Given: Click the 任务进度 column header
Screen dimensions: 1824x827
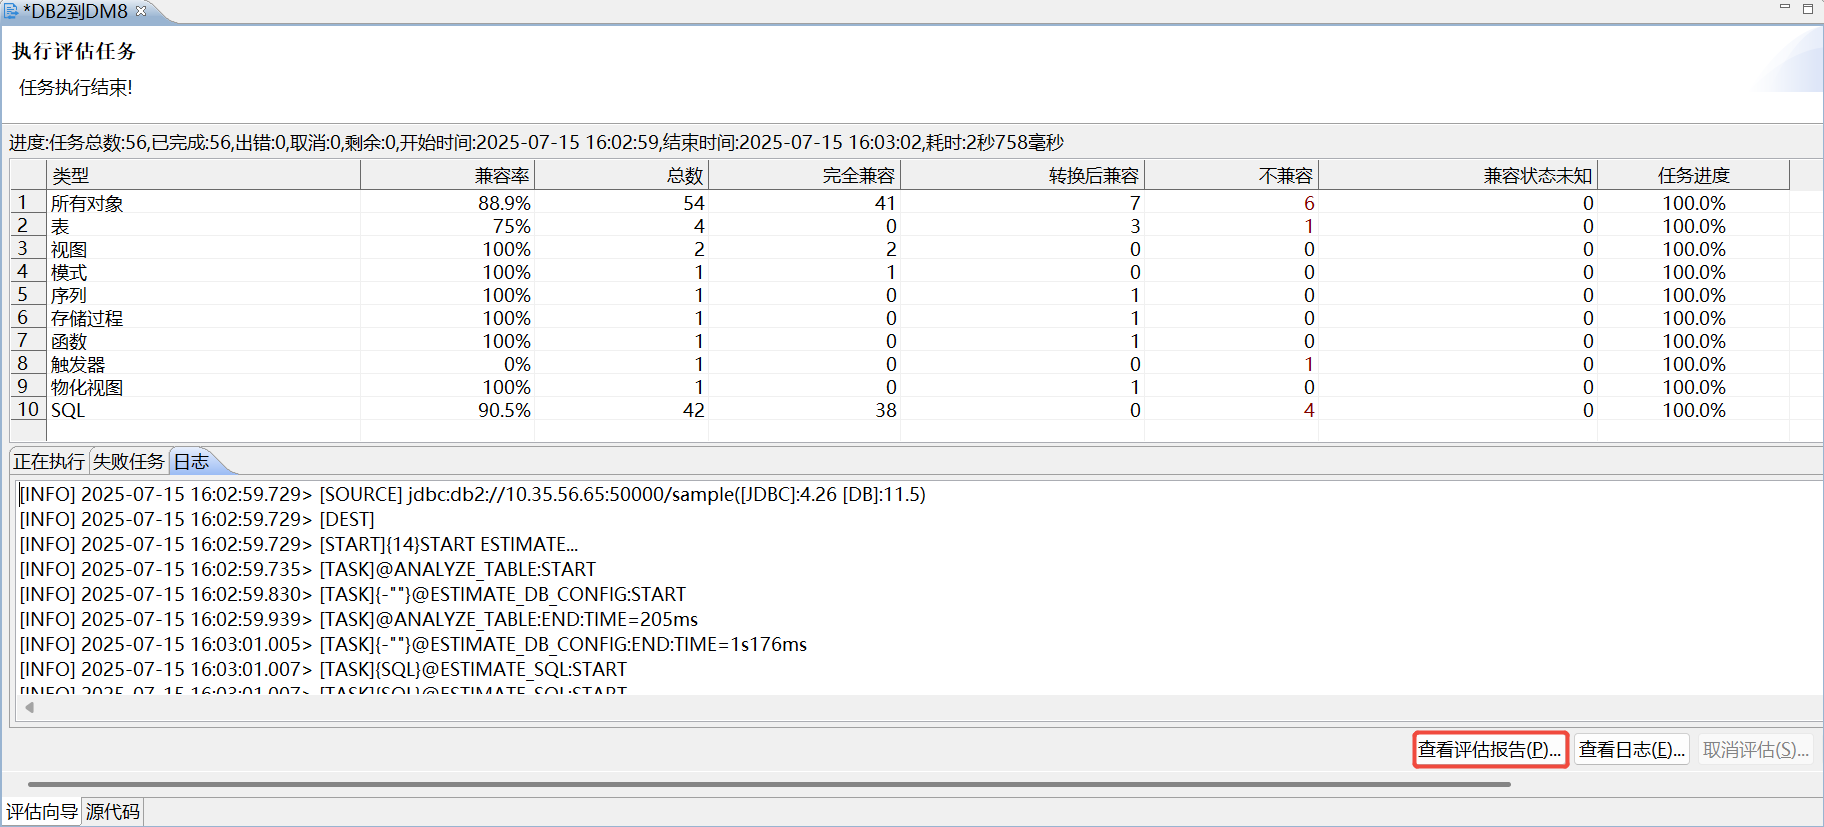Looking at the screenshot, I should pyautogui.click(x=1693, y=175).
